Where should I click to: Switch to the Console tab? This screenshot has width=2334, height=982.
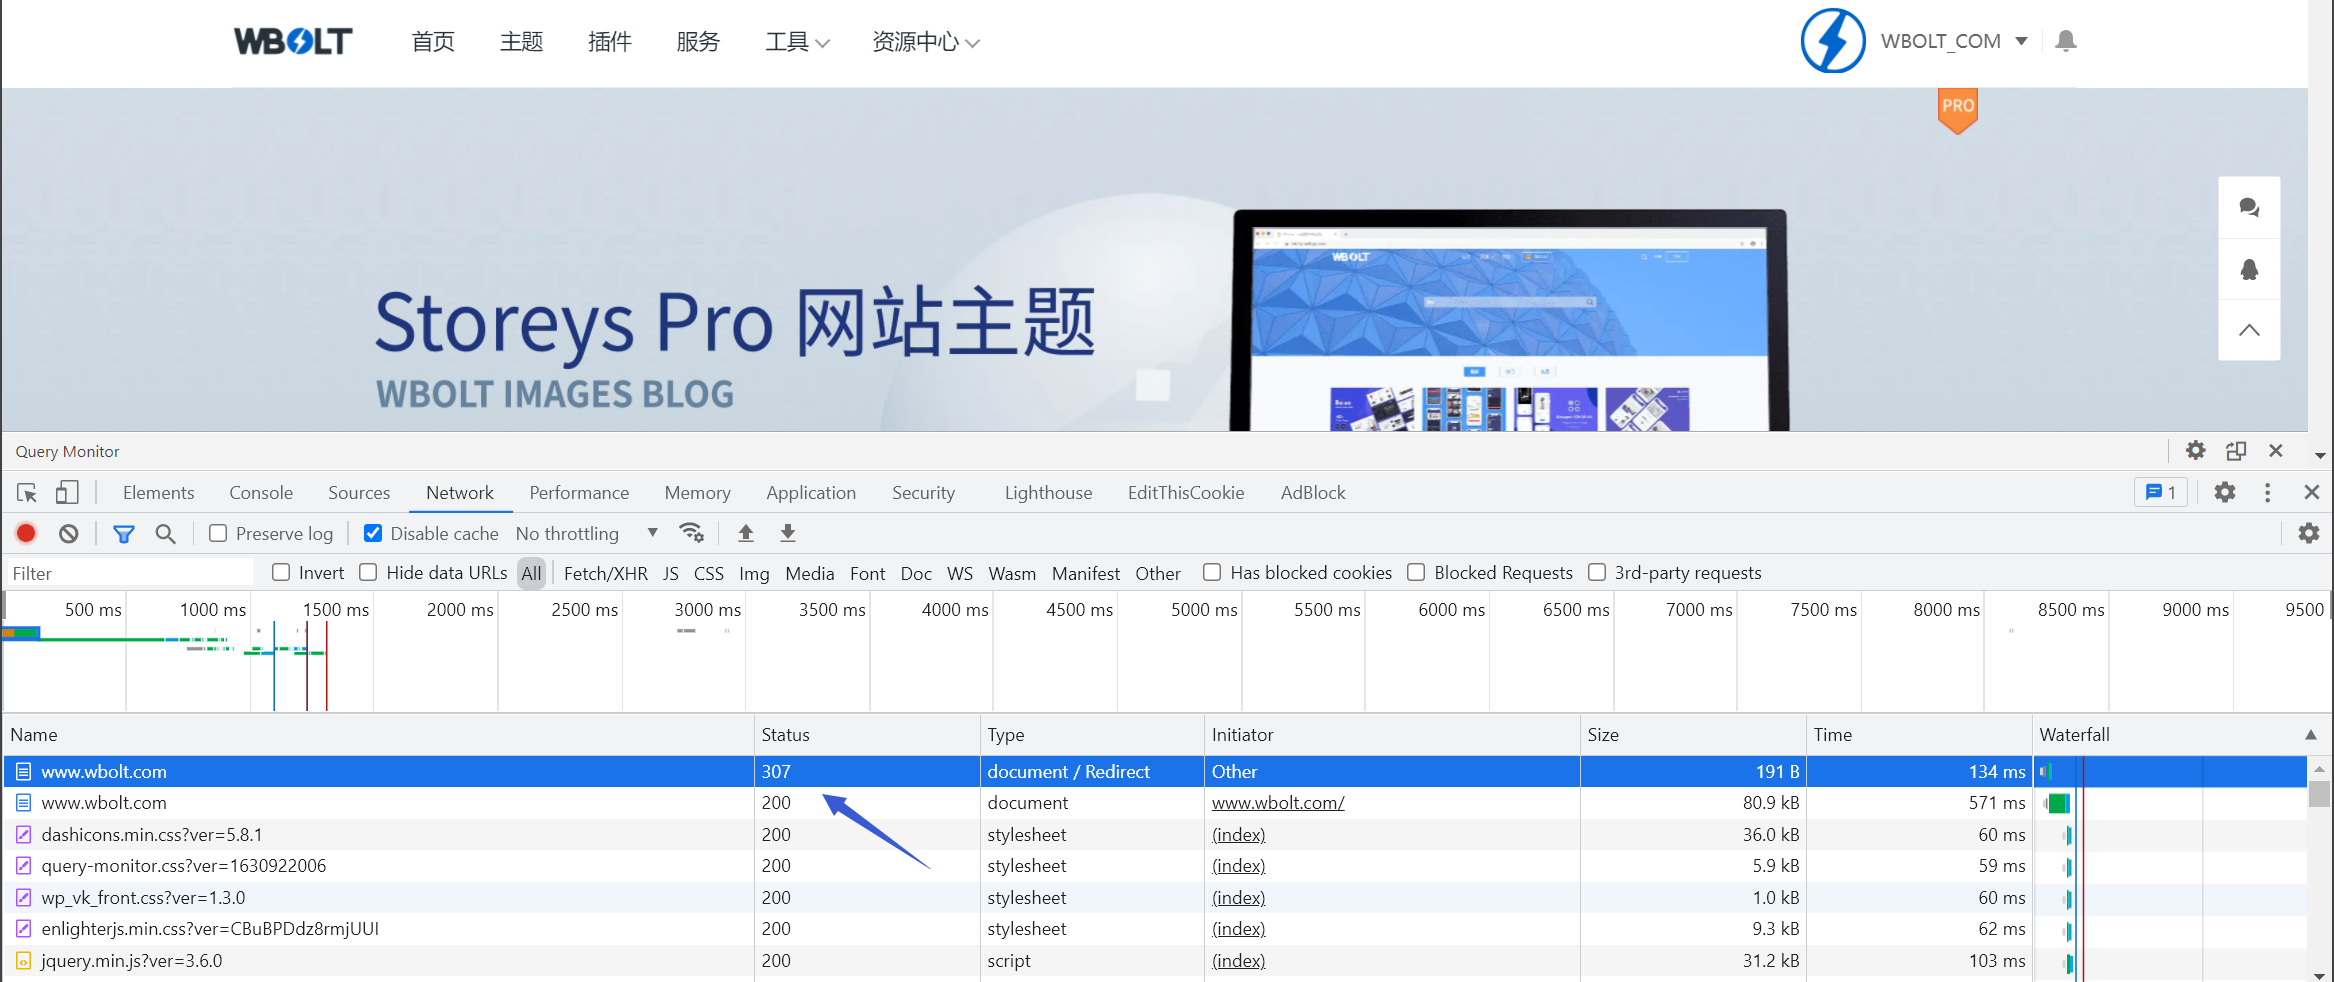[x=261, y=493]
